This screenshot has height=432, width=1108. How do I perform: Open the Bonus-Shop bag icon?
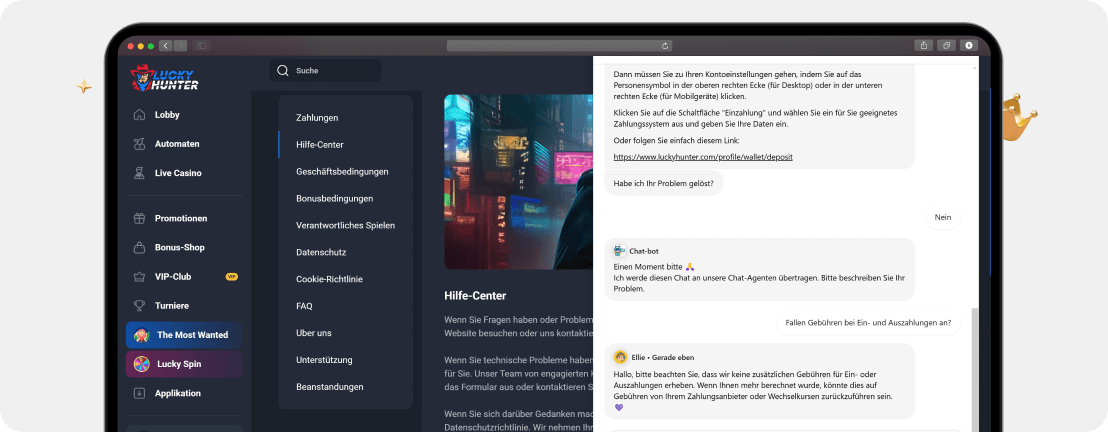click(x=139, y=248)
